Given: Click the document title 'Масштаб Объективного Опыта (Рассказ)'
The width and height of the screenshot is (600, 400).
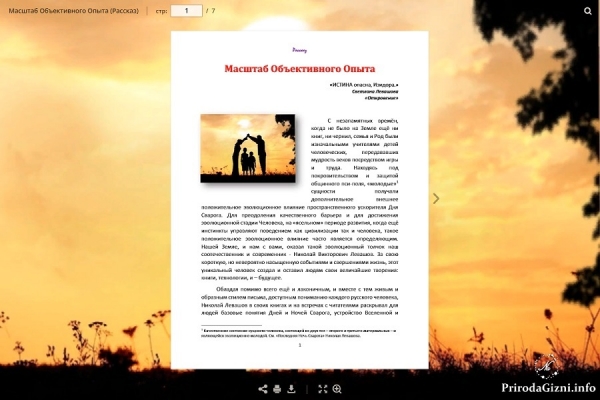Looking at the screenshot, I should click(73, 11).
